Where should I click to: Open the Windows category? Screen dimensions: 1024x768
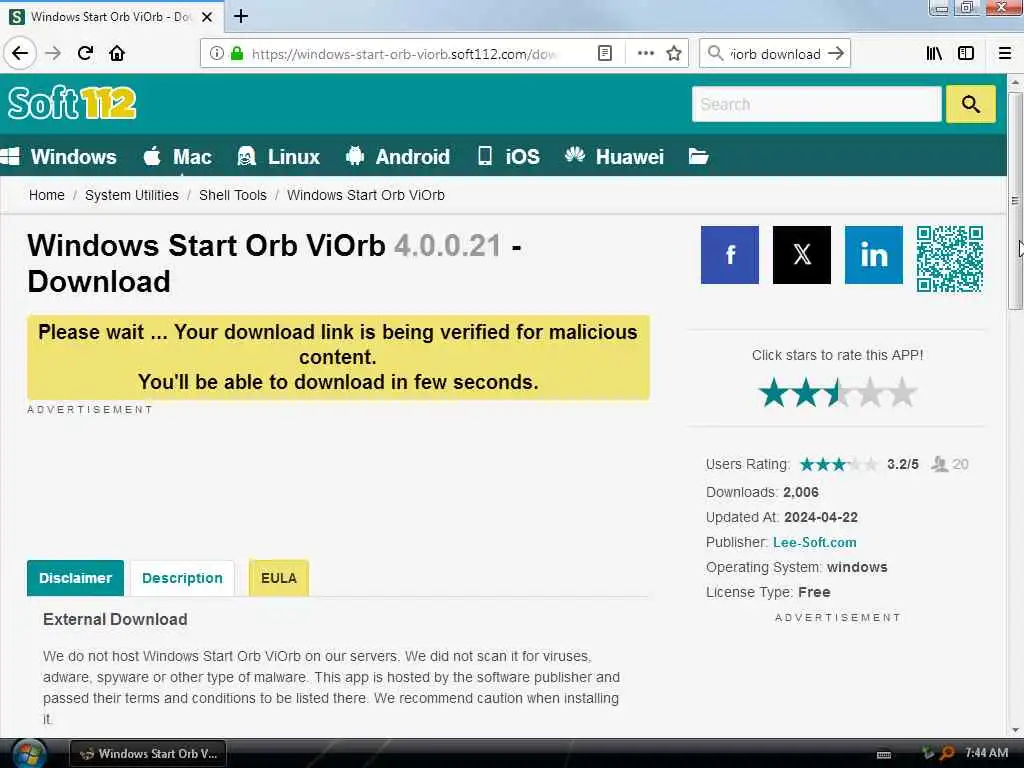(59, 157)
